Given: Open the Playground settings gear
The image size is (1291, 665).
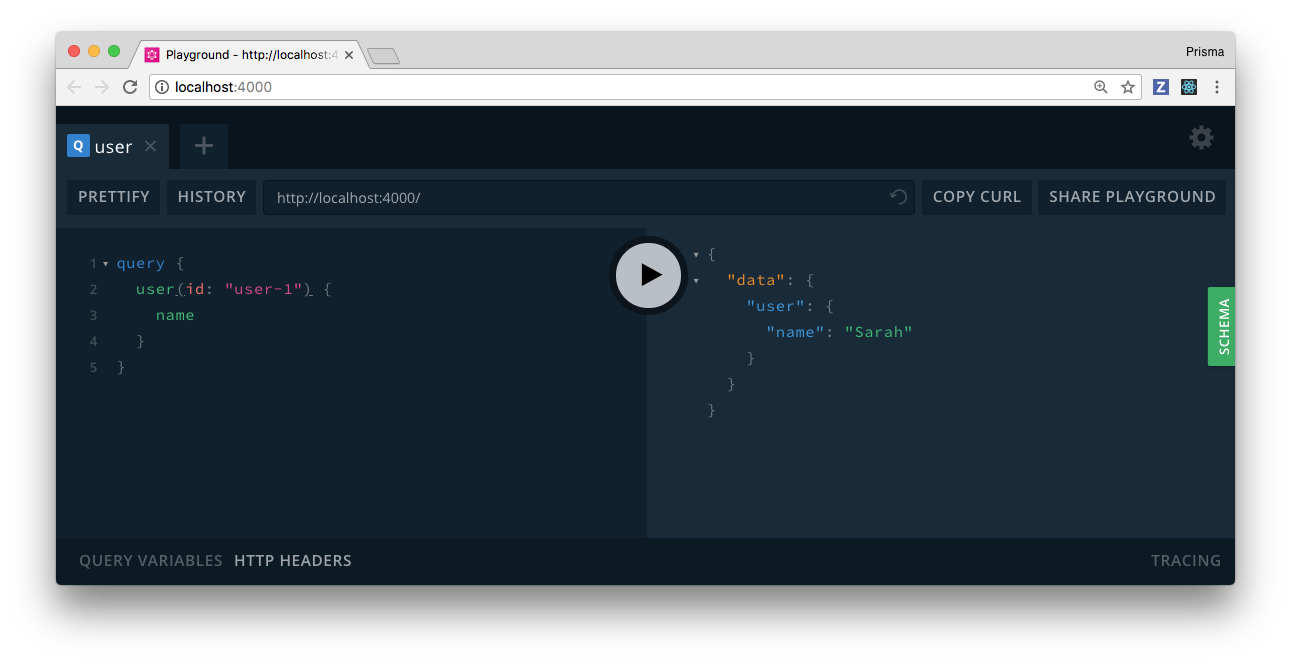Looking at the screenshot, I should coord(1201,139).
